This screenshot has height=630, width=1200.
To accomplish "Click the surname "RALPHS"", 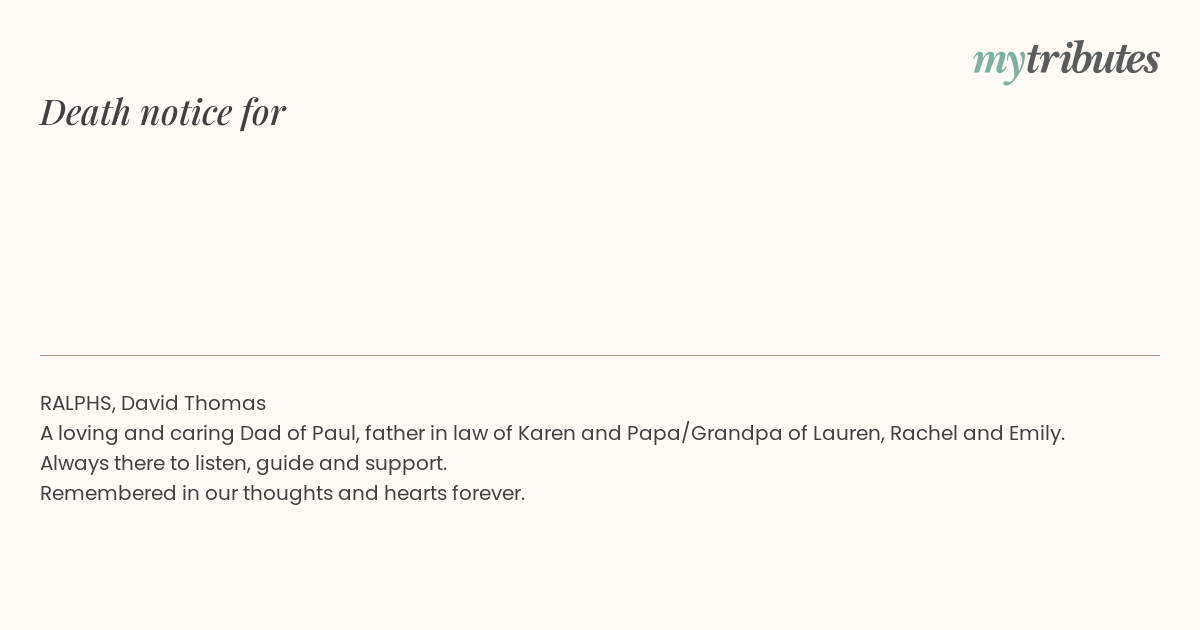I will 77,403.
